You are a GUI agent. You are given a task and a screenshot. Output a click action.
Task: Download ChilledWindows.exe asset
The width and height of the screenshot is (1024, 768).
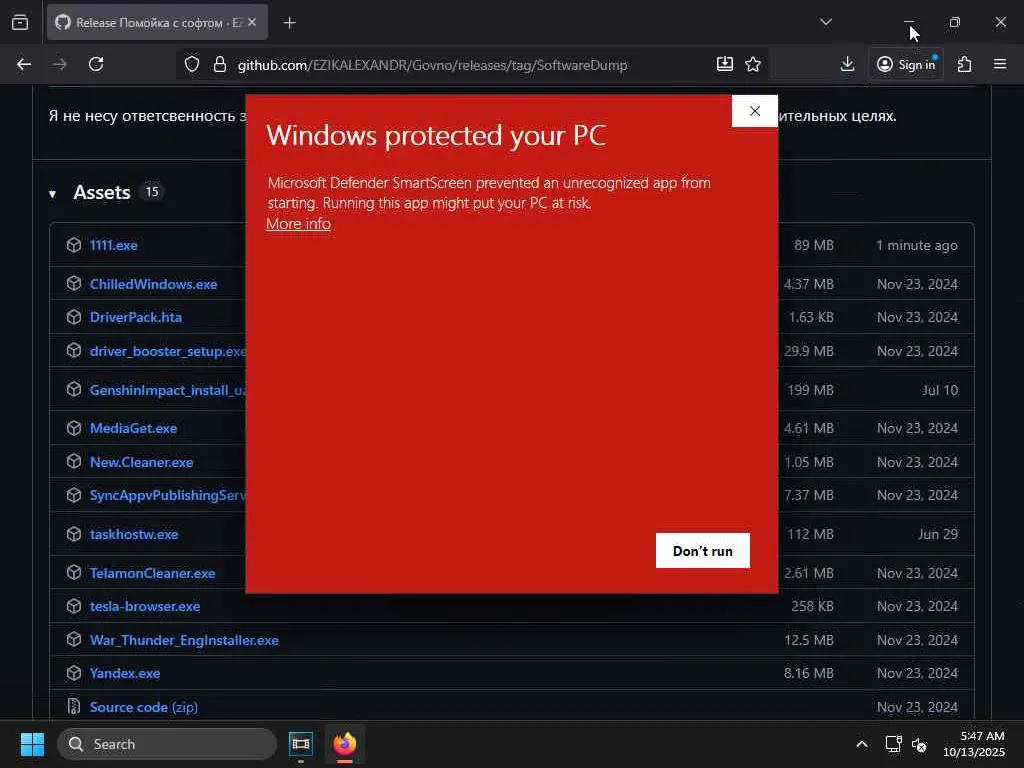point(153,284)
